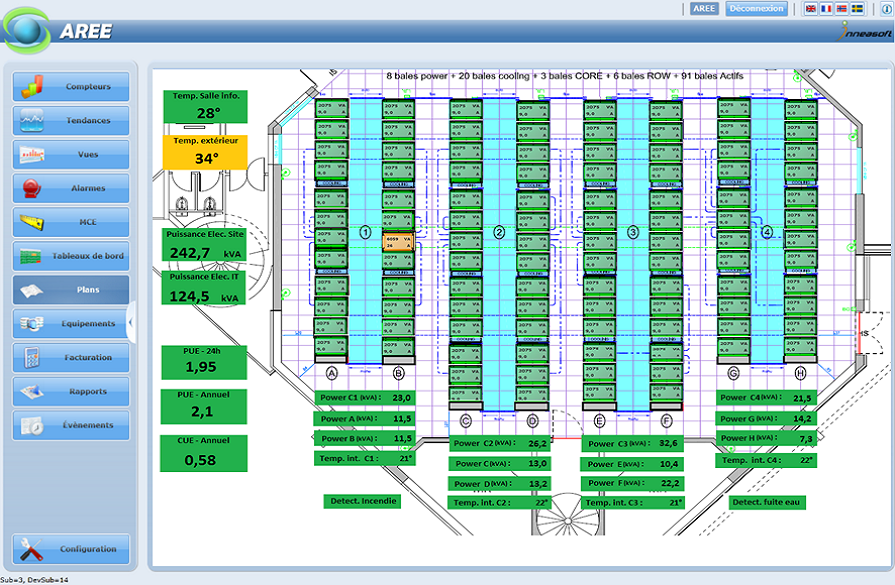Click the PUE - 24h tile

click(204, 362)
